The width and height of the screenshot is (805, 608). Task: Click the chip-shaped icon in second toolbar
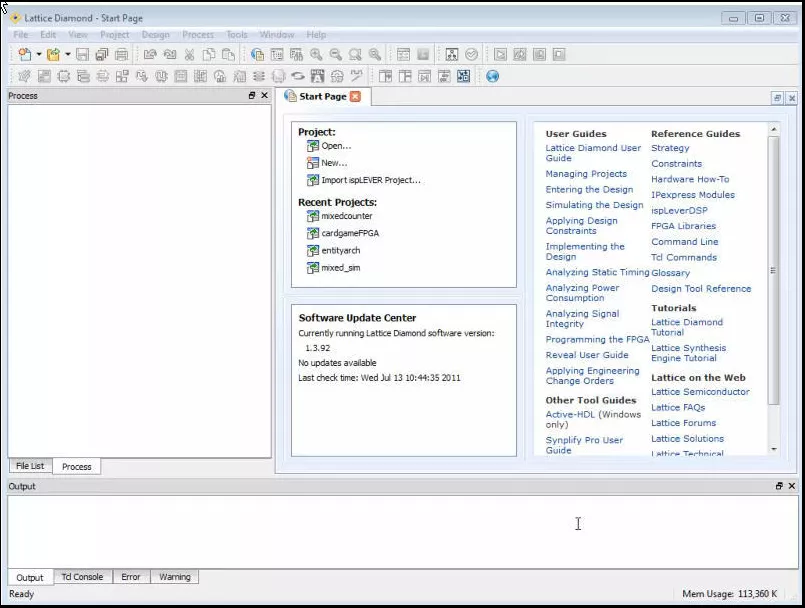pos(64,77)
